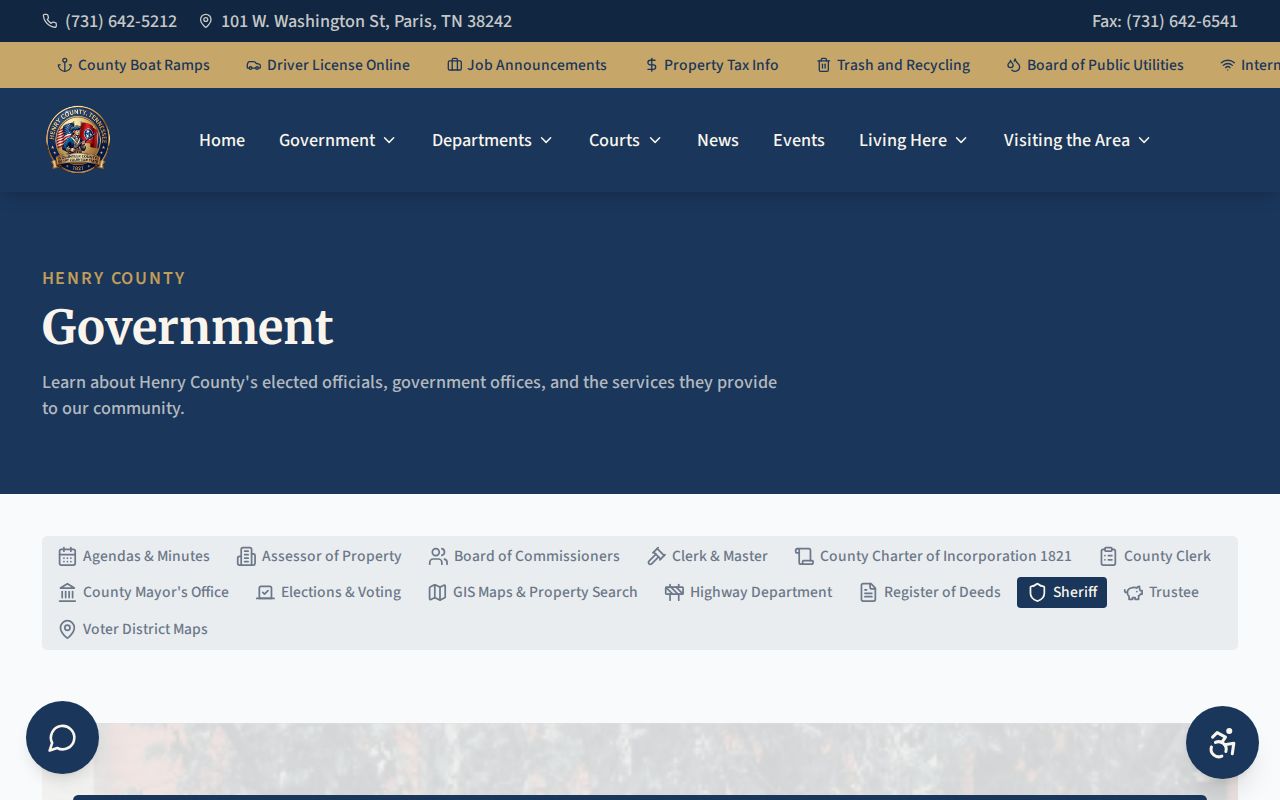Open the Elections & Voting link
The height and width of the screenshot is (800, 1280).
point(329,592)
